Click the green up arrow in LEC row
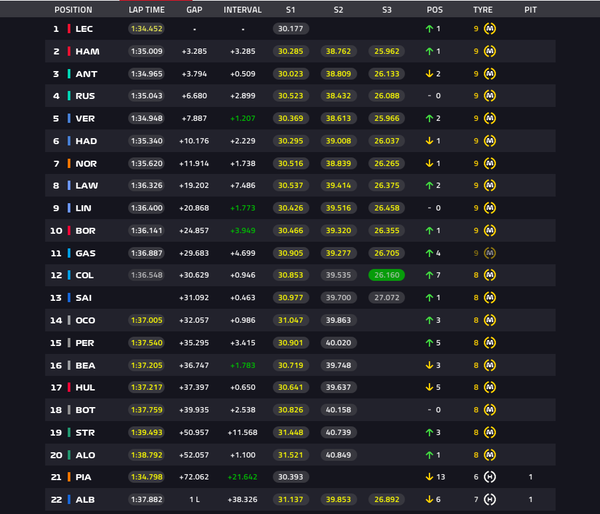The height and width of the screenshot is (514, 600). point(429,29)
